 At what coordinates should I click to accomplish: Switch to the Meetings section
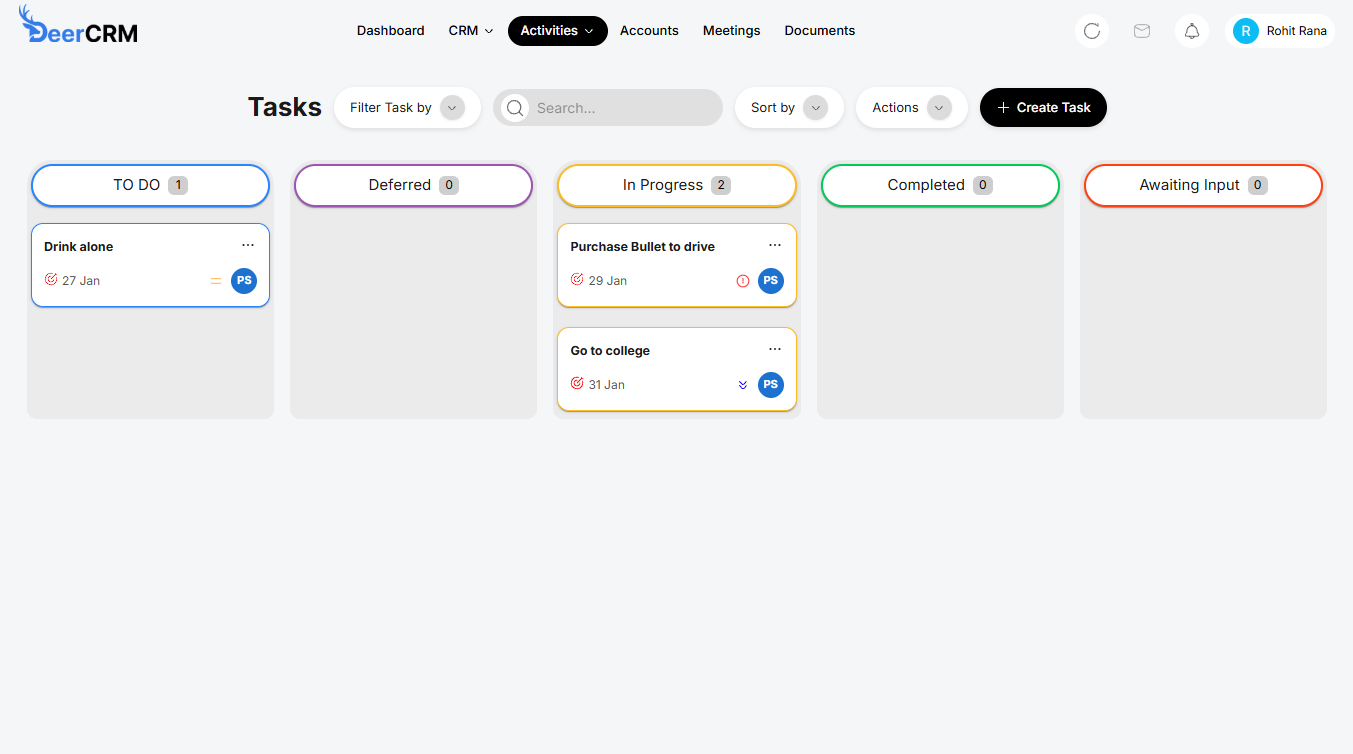[731, 31]
